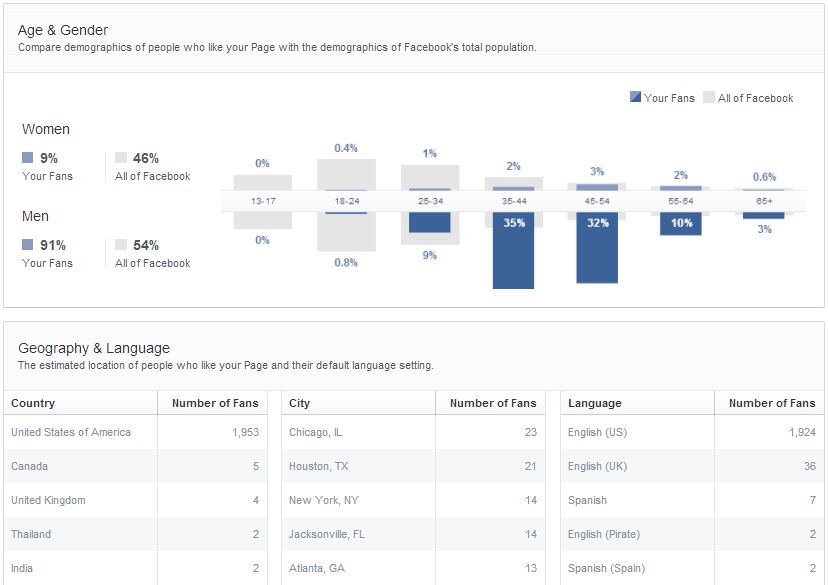Click the Houston, TX city entry

[318, 466]
